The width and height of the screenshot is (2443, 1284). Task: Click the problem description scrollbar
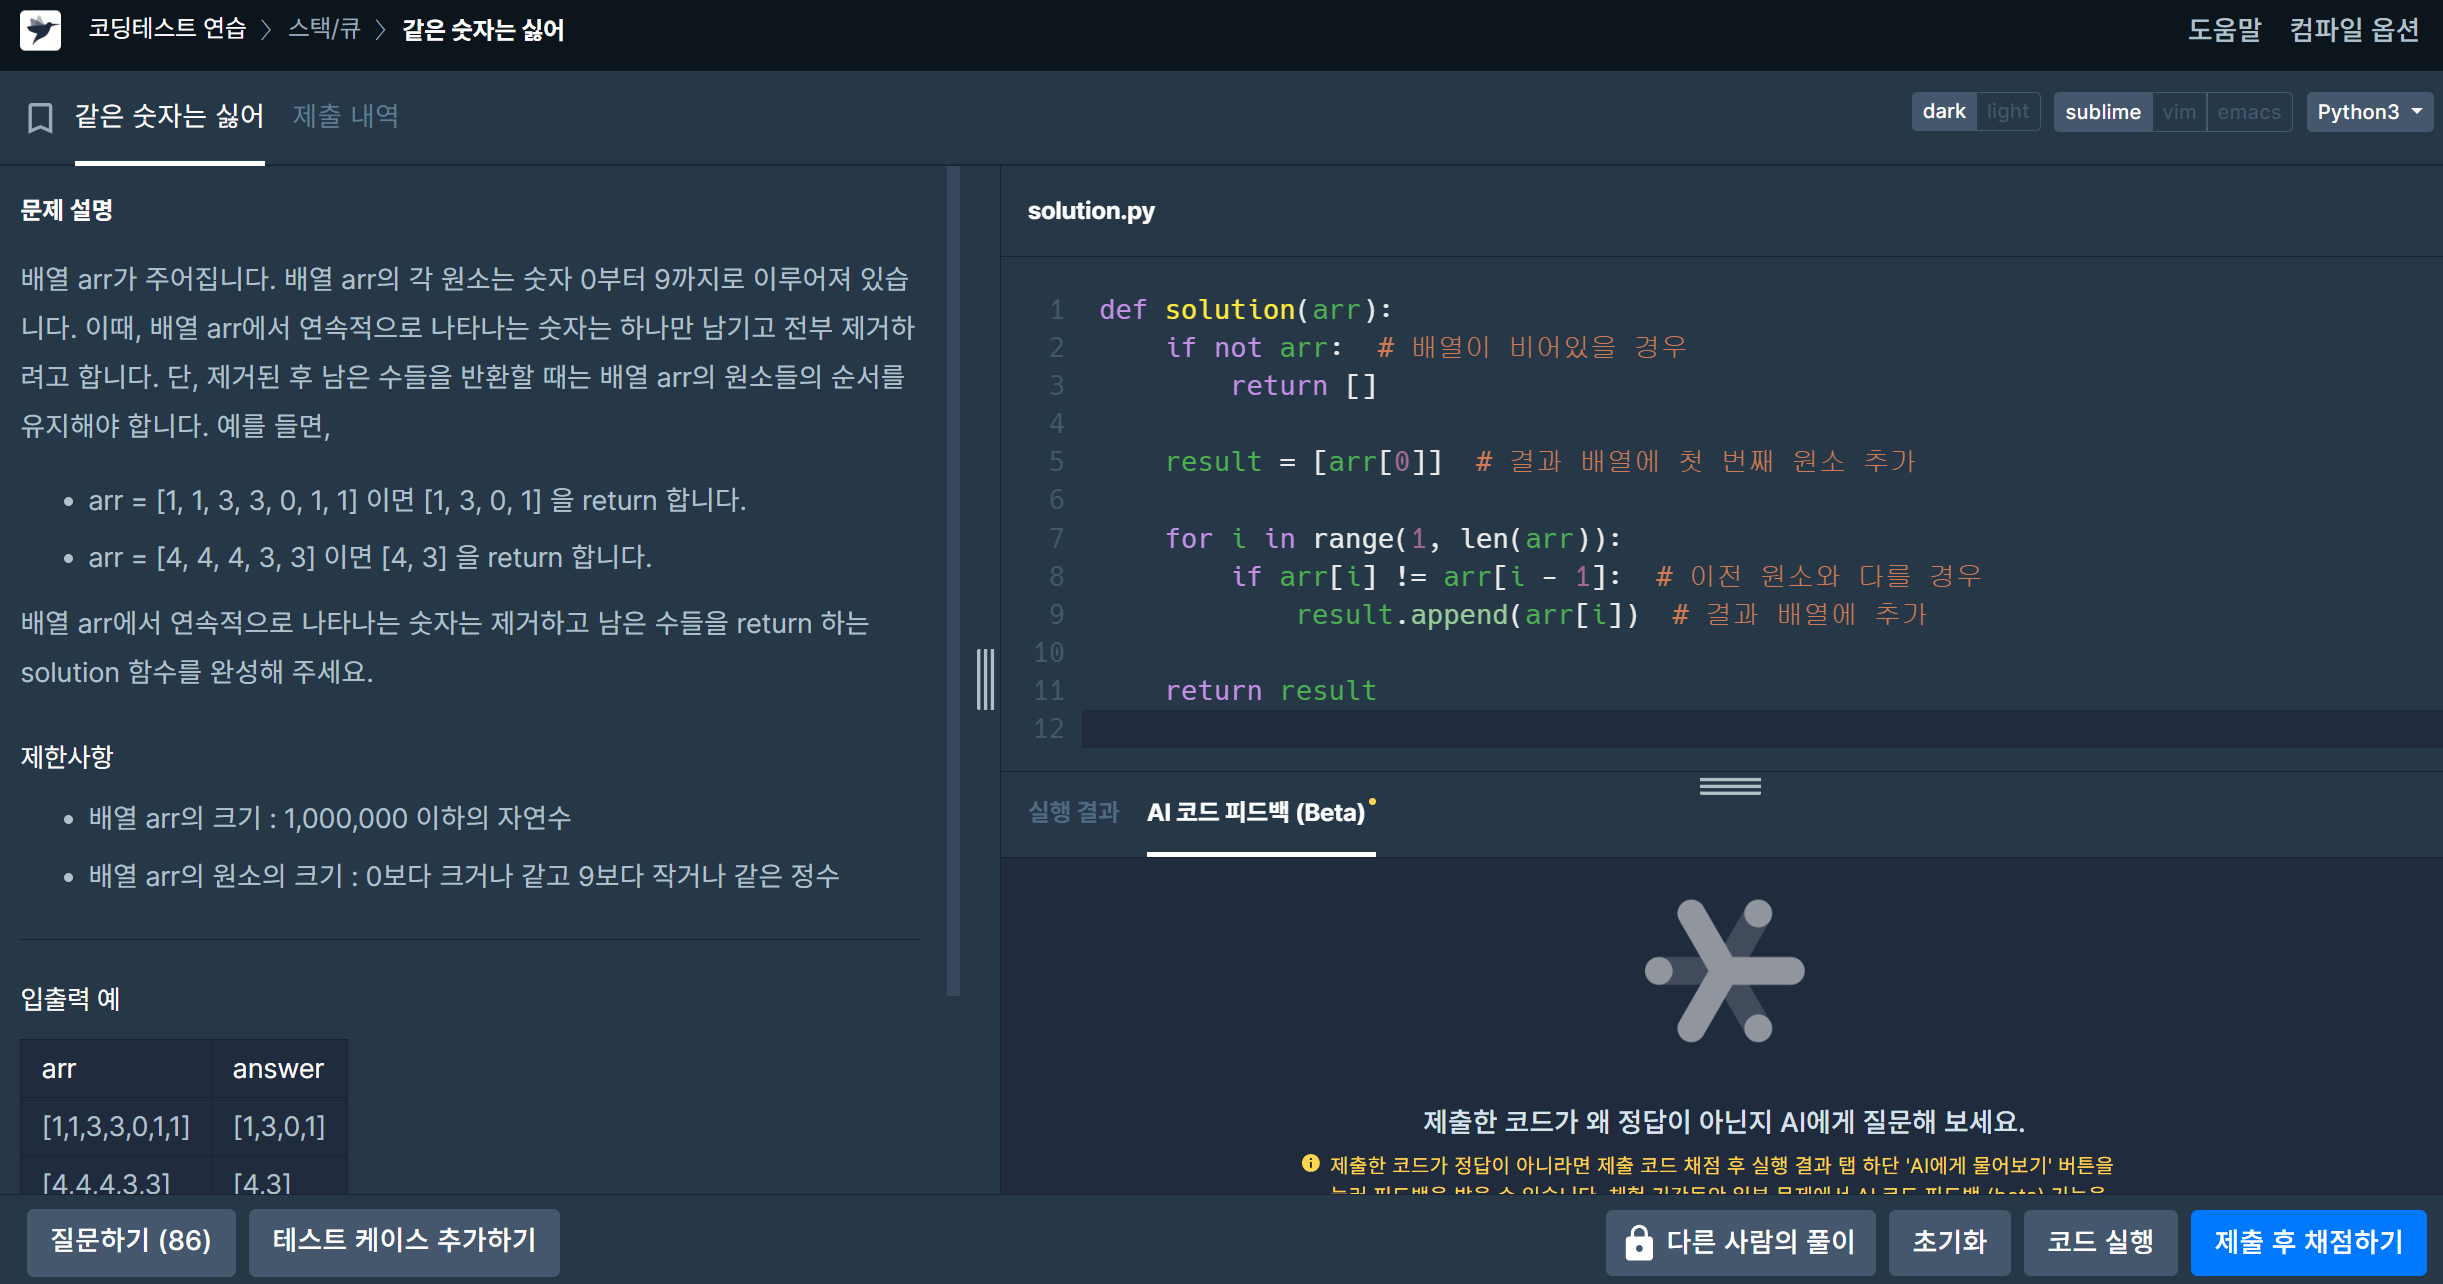pyautogui.click(x=953, y=580)
